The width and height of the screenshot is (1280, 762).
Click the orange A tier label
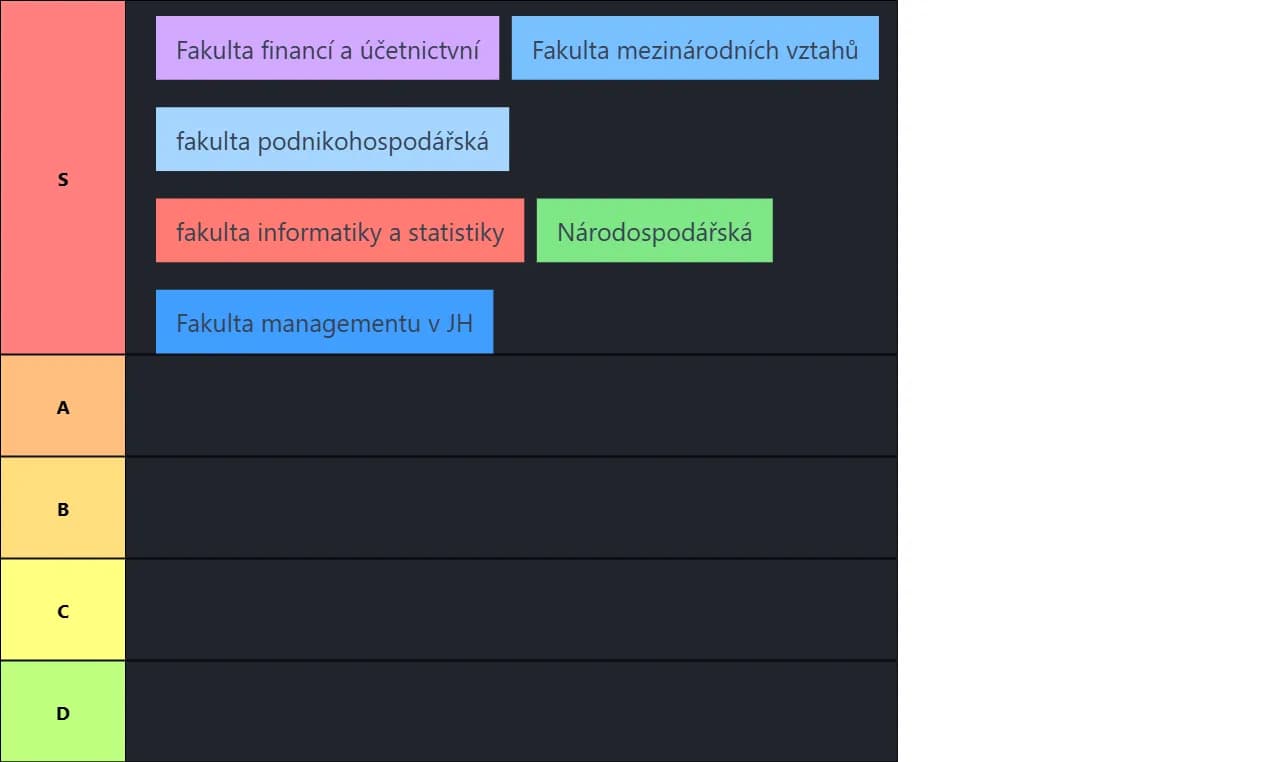click(x=63, y=406)
